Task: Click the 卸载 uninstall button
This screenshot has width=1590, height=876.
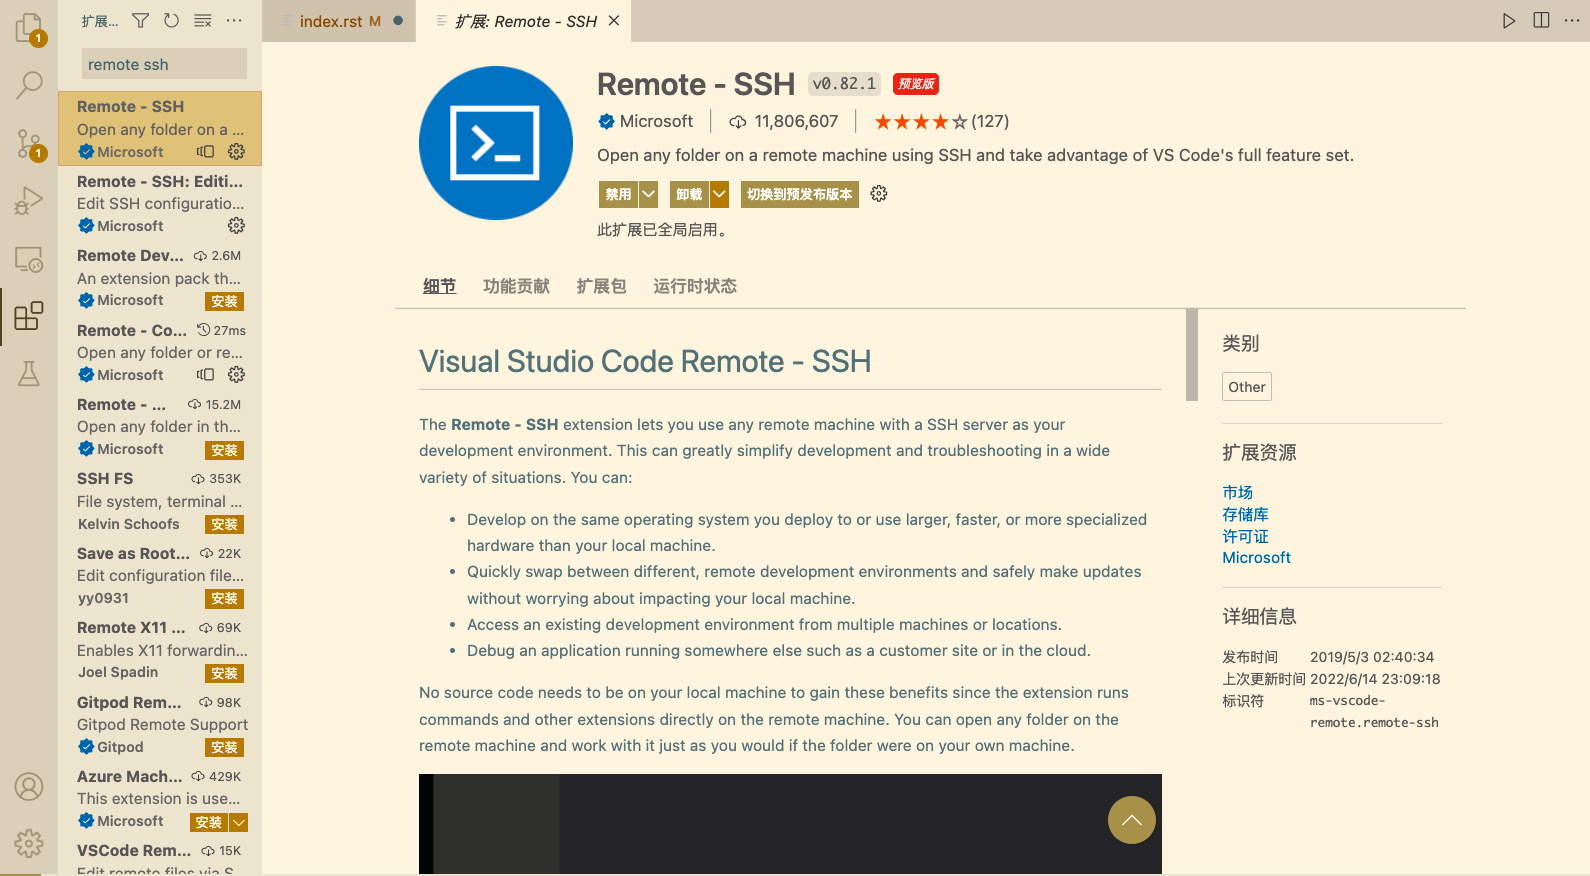Action: (x=689, y=194)
